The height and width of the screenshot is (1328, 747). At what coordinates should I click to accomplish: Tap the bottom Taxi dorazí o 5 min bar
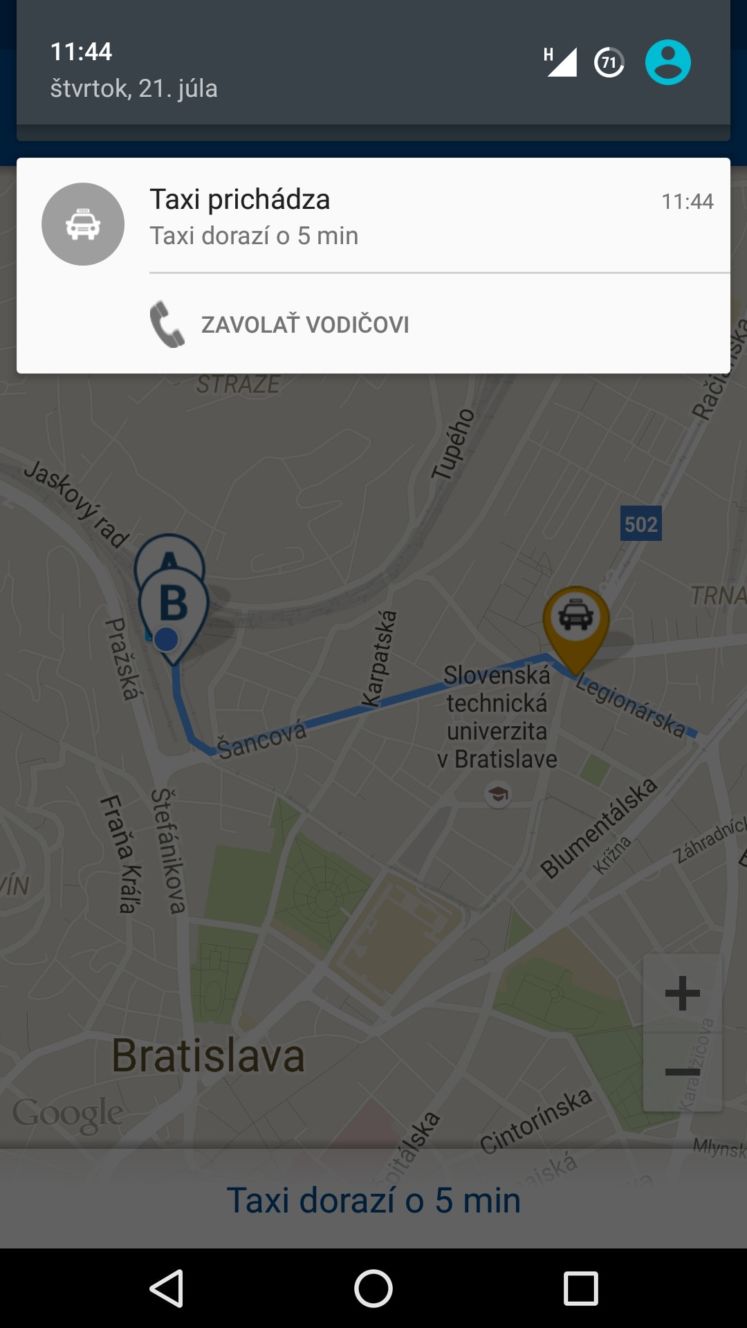(x=373, y=1199)
